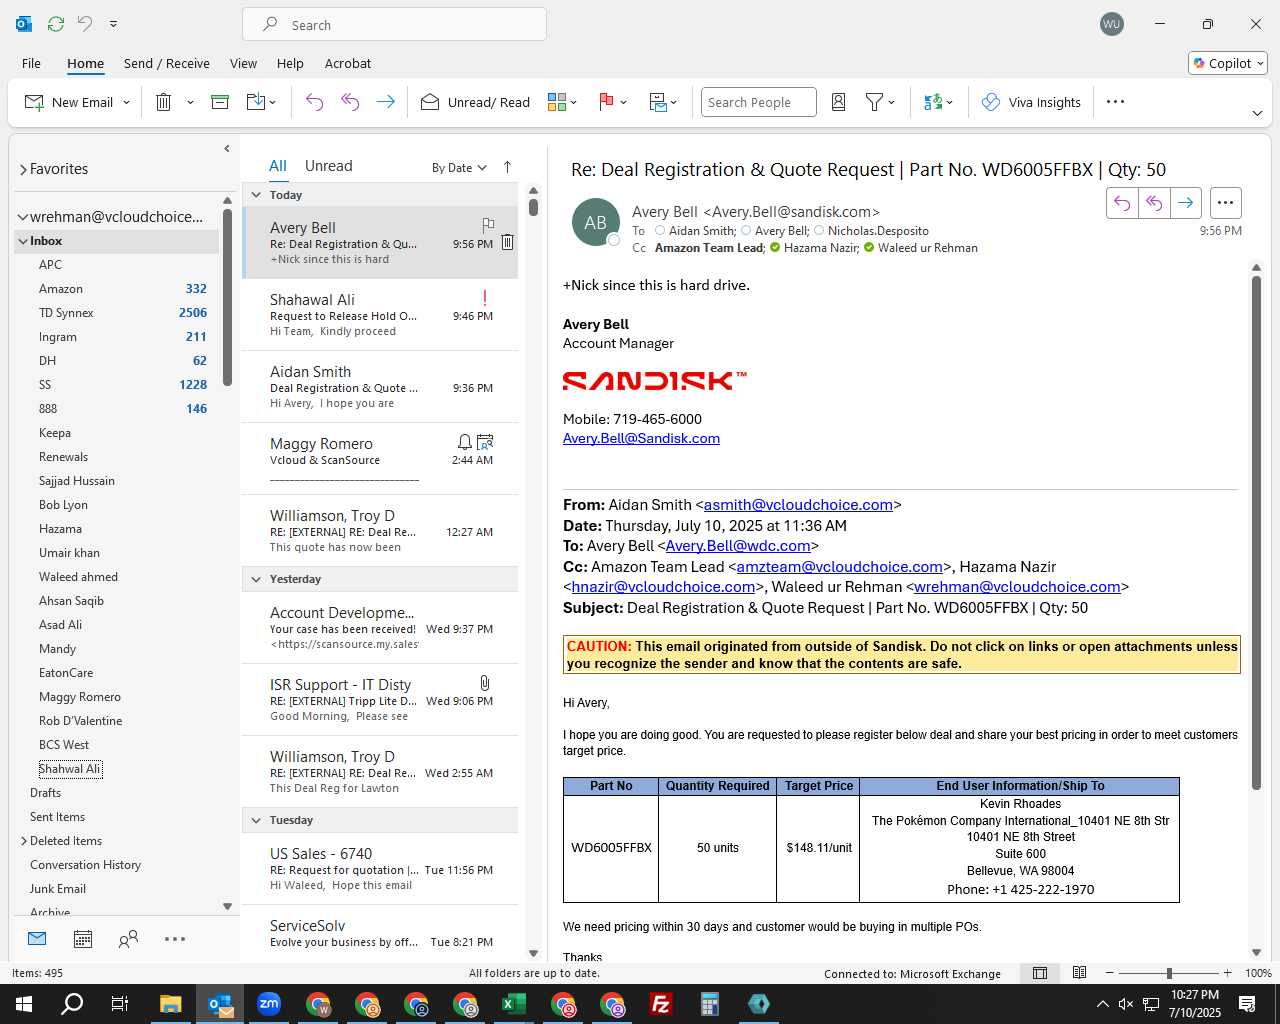
Task: Click amzteam@vcloudchoice.com link
Action: [839, 567]
